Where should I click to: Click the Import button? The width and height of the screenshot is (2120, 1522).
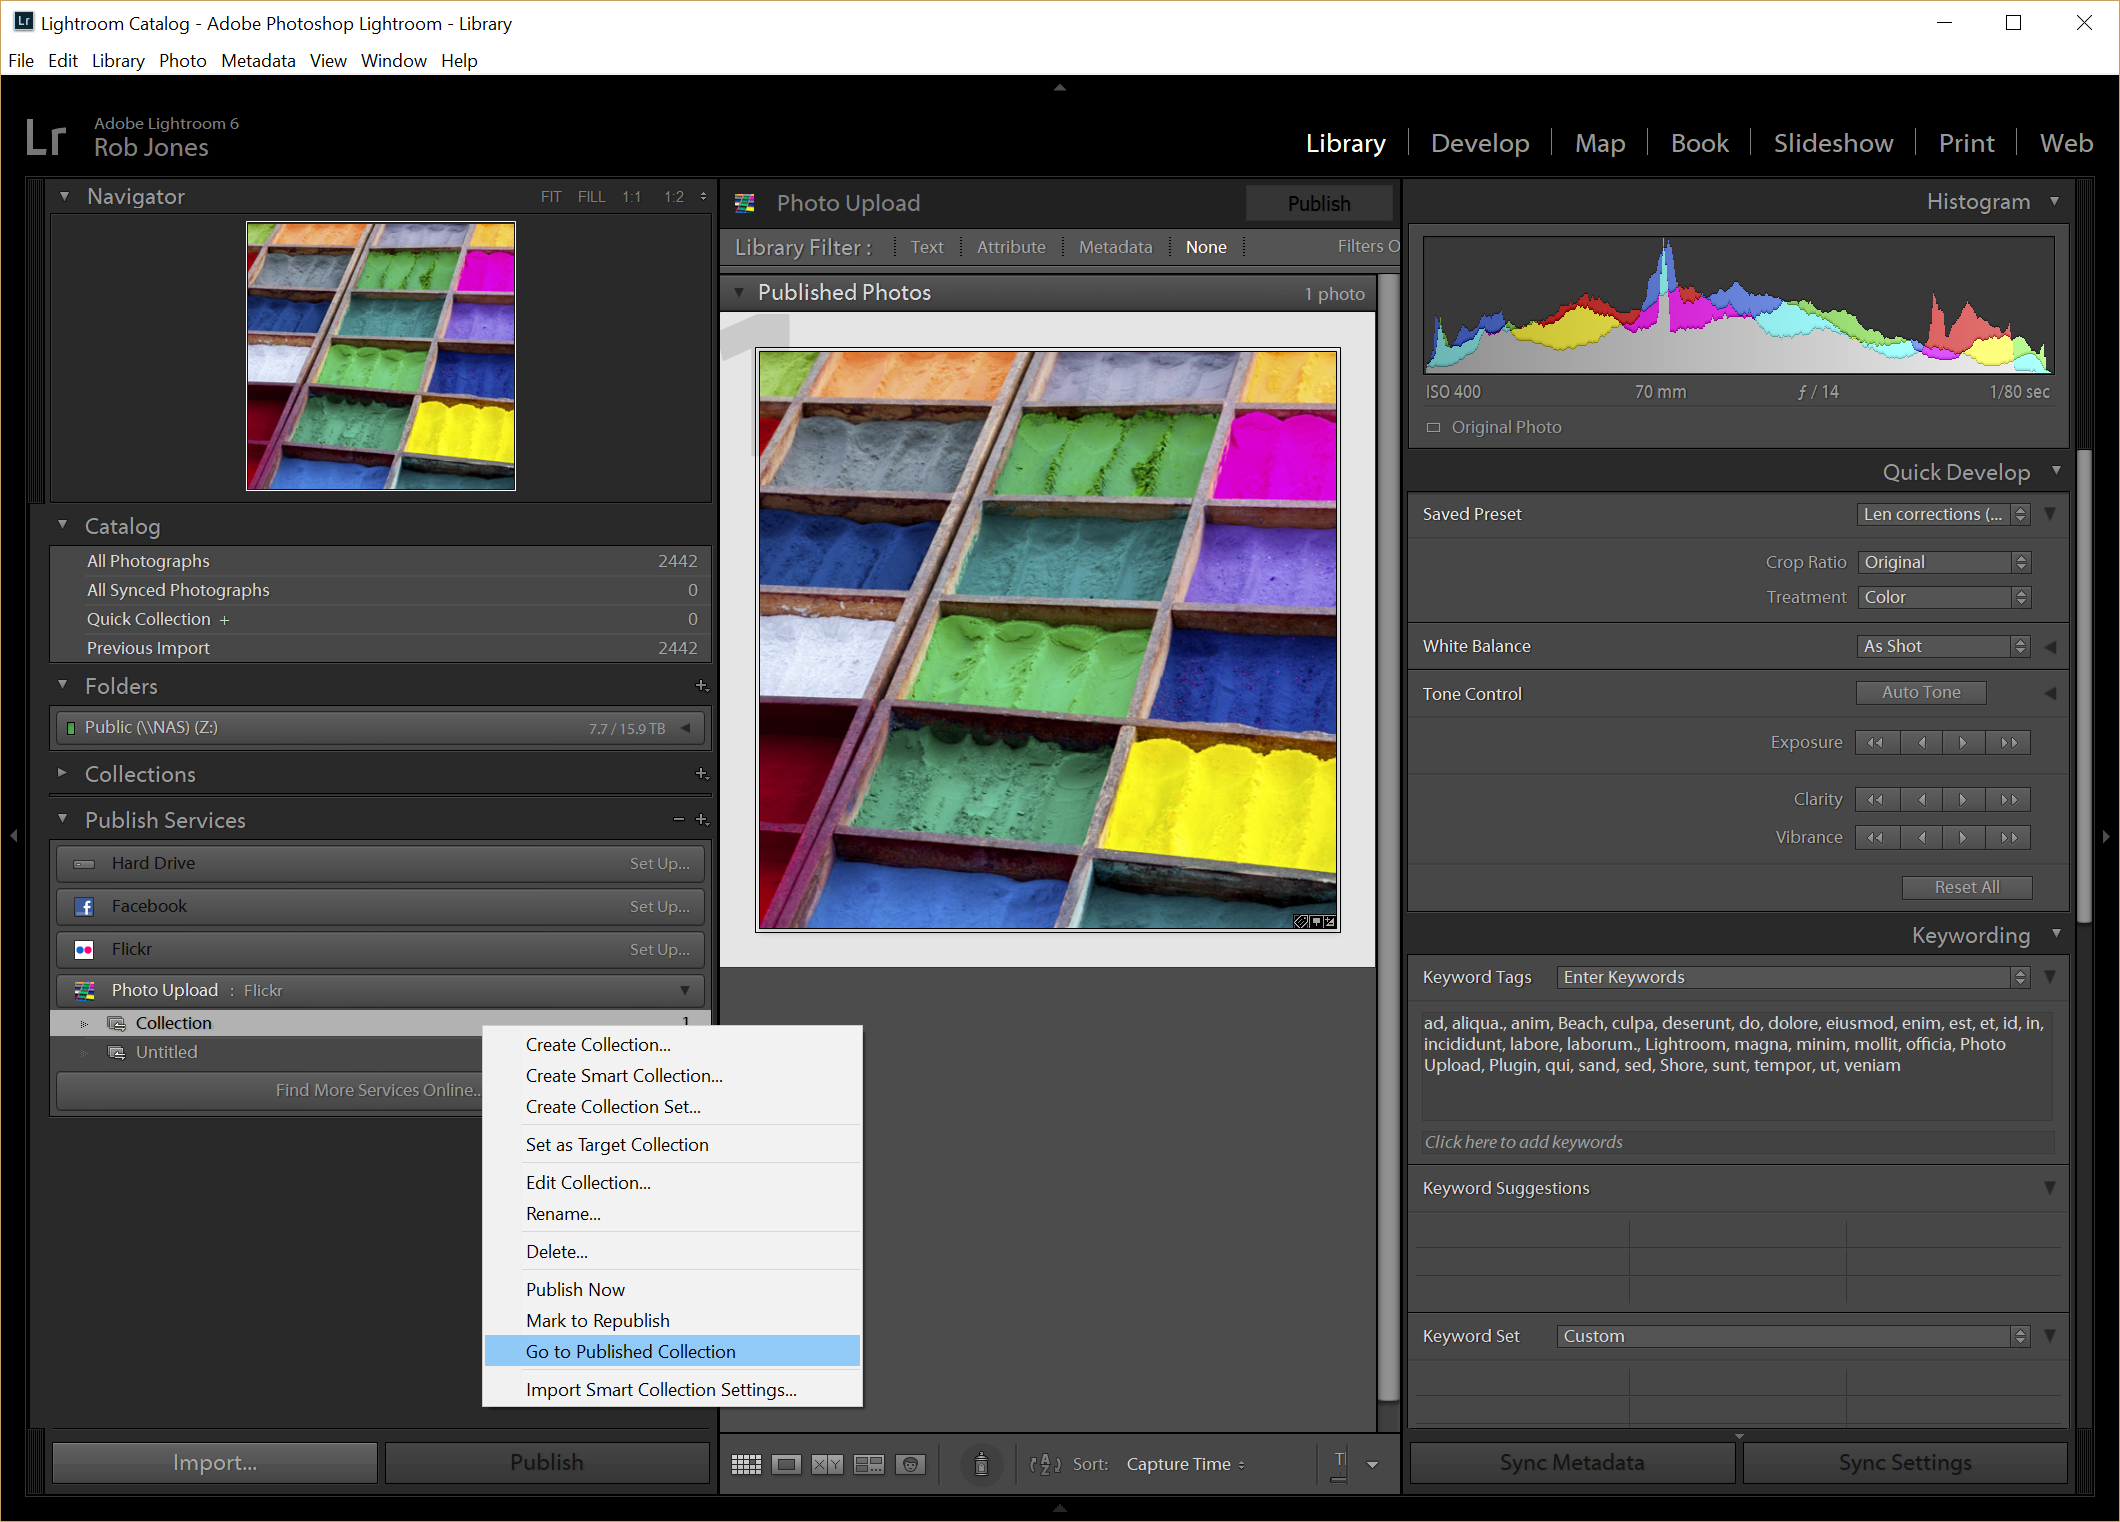214,1462
